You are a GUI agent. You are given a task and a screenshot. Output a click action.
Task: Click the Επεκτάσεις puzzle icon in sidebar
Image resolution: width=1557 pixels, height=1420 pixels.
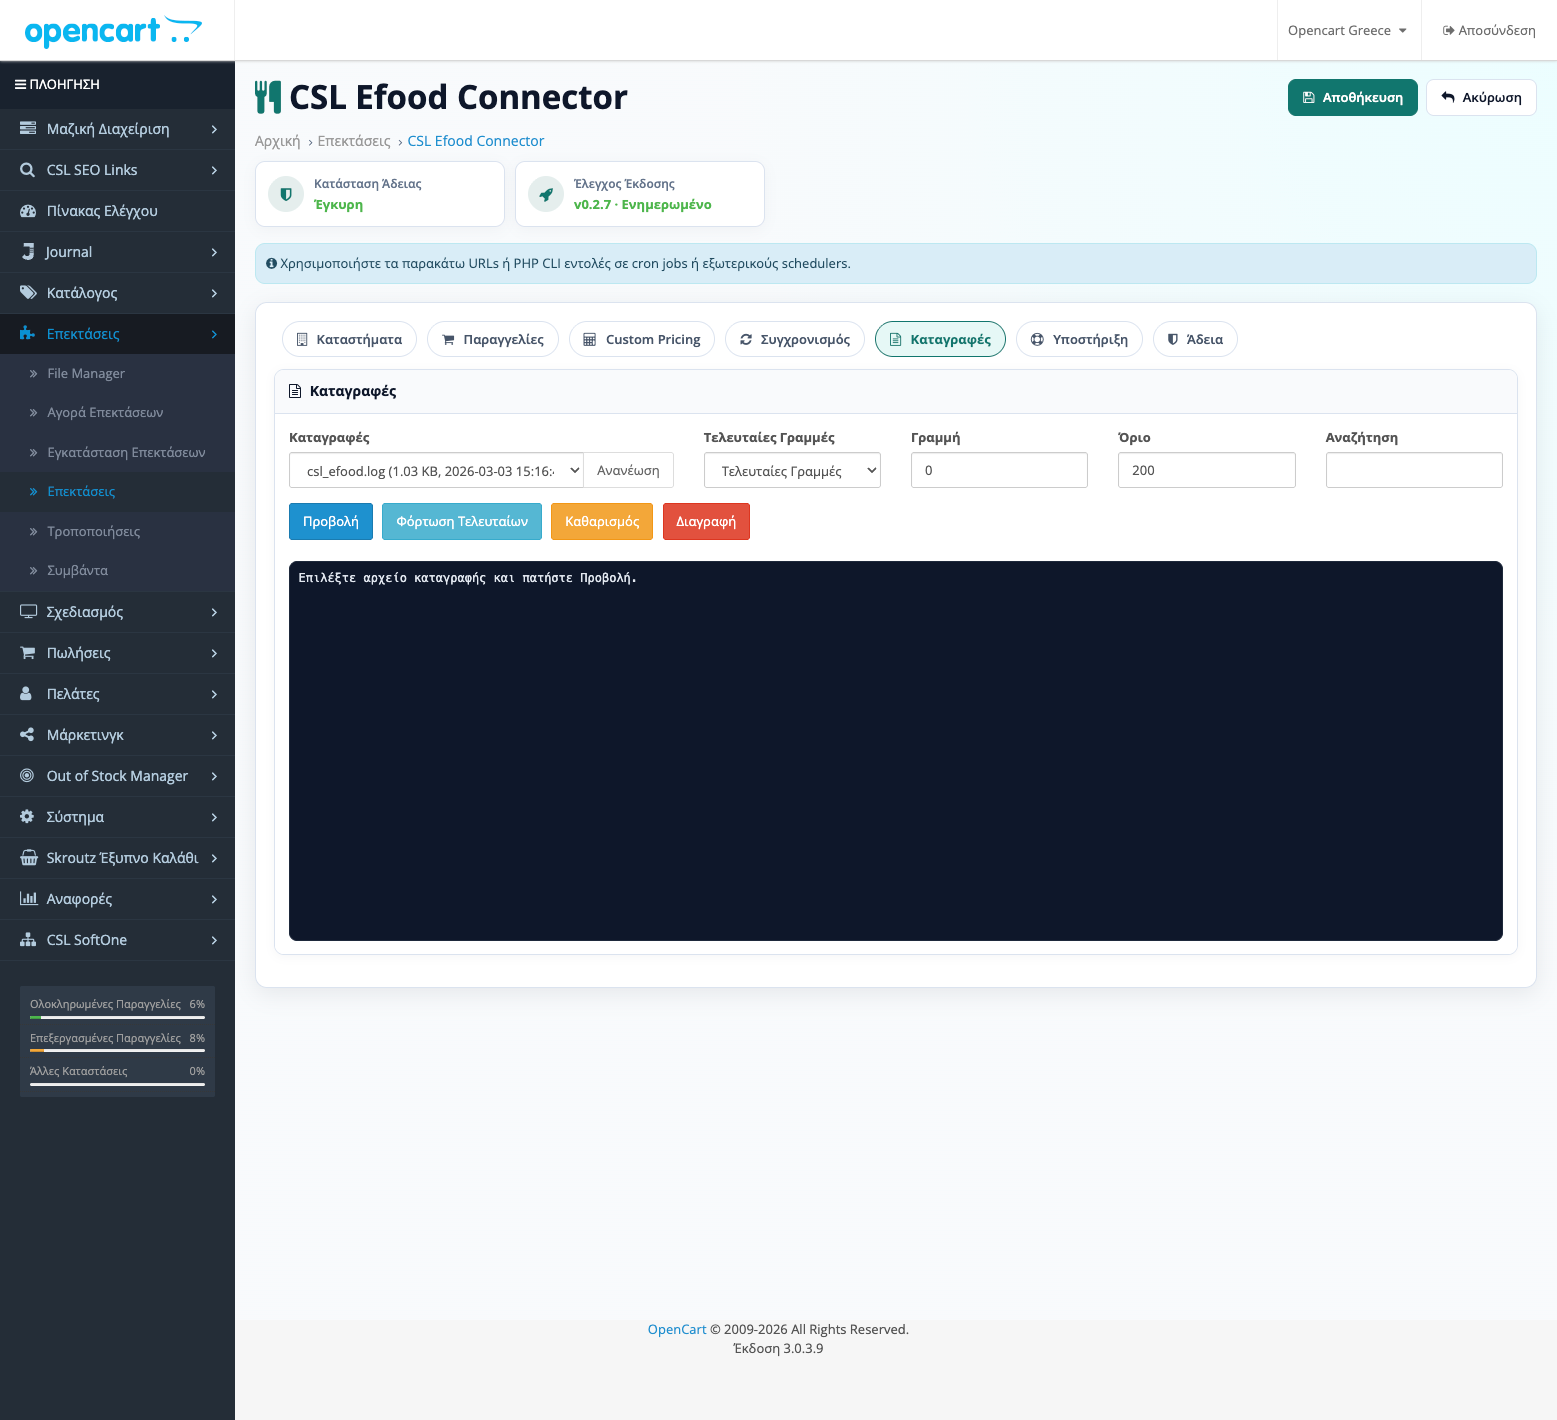(28, 334)
